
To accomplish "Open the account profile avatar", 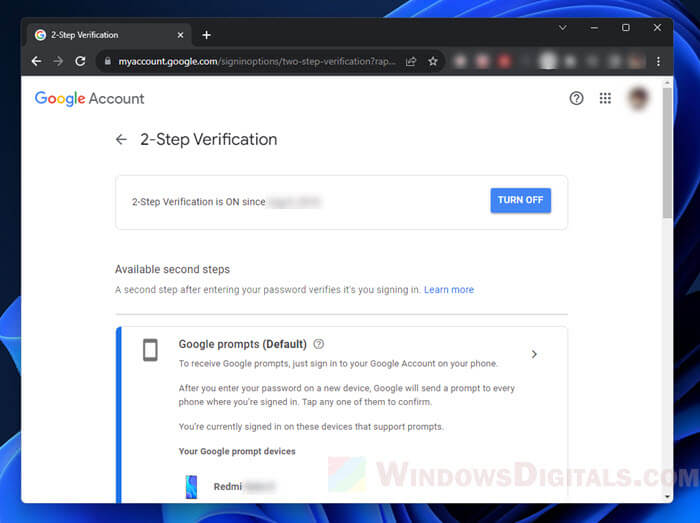I will tap(638, 98).
